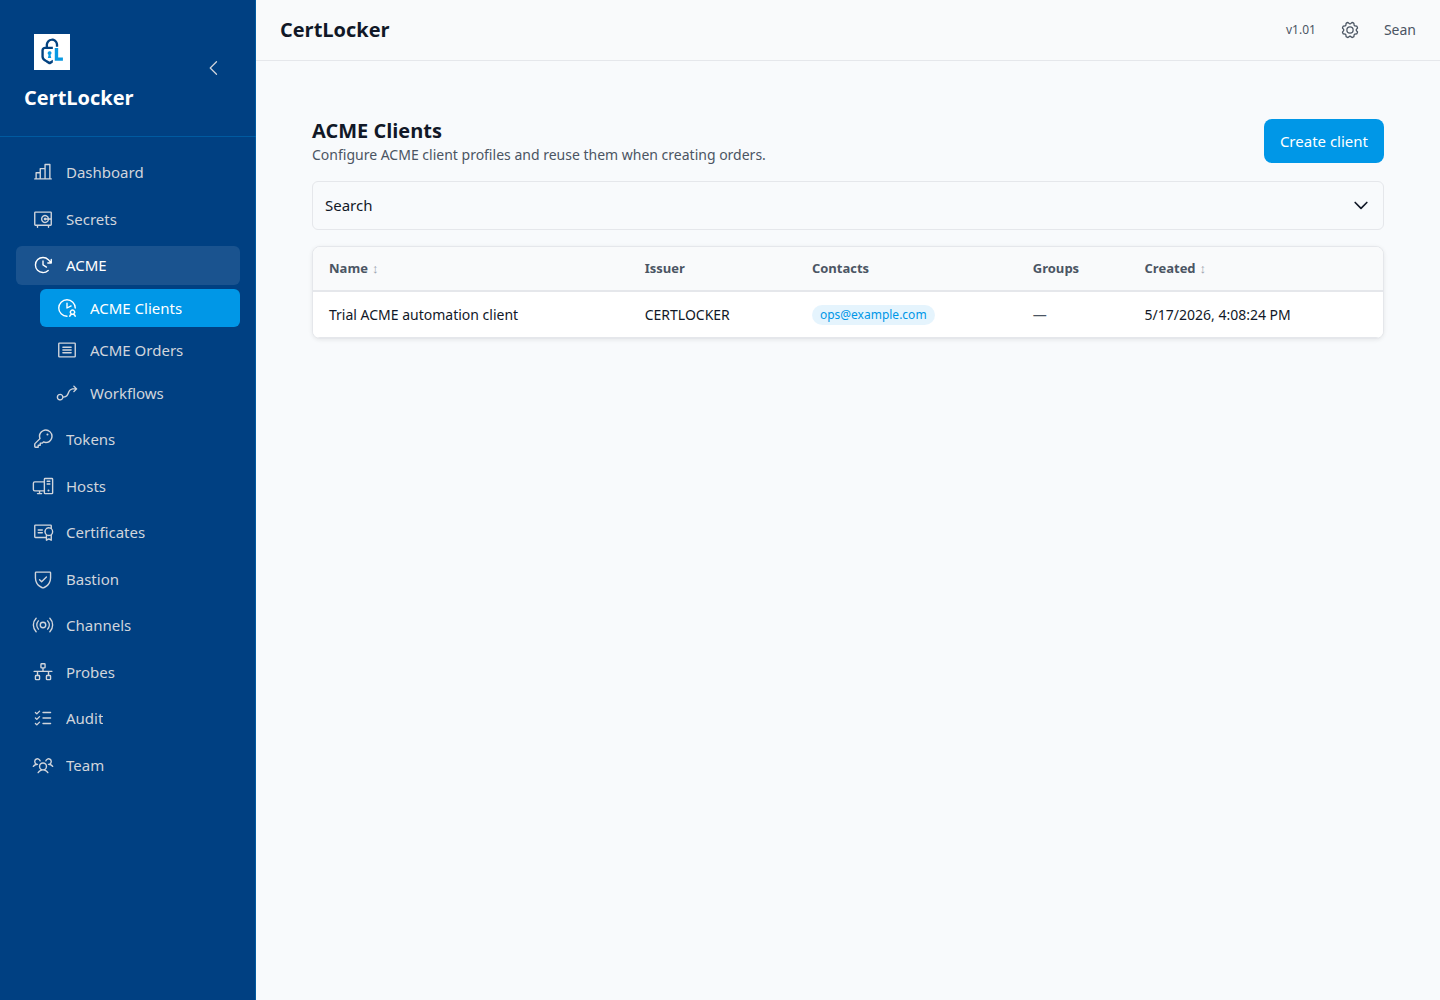The height and width of the screenshot is (1000, 1440).
Task: Expand the Search panel chevron
Action: 1361,205
